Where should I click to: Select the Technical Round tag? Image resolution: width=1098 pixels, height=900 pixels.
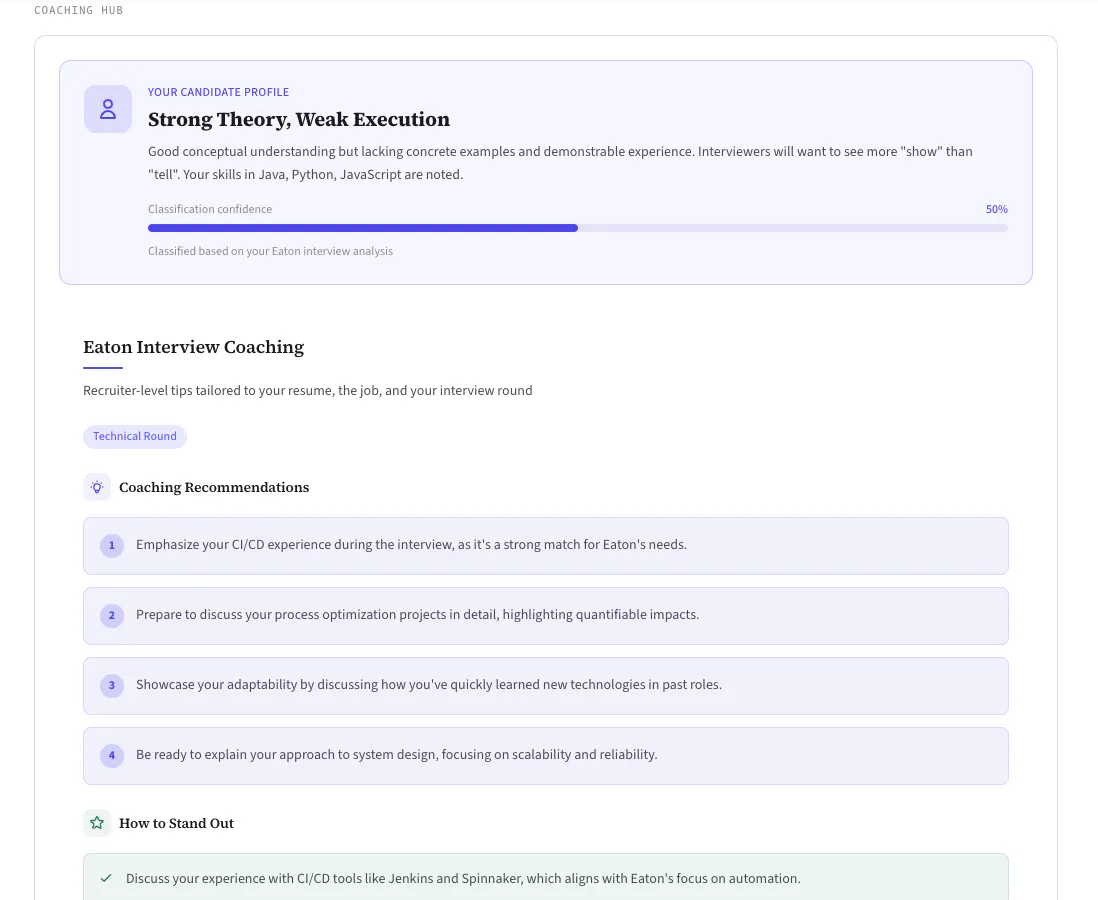coord(134,436)
